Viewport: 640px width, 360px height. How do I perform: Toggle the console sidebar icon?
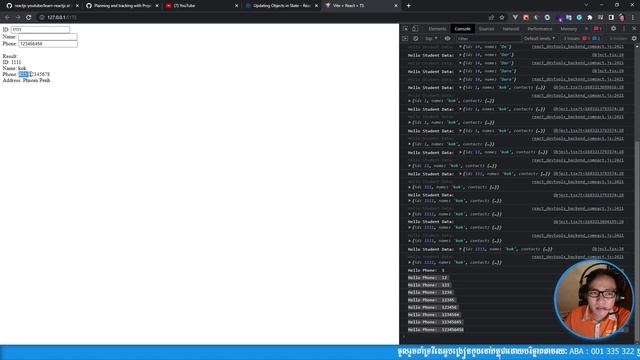(x=405, y=38)
